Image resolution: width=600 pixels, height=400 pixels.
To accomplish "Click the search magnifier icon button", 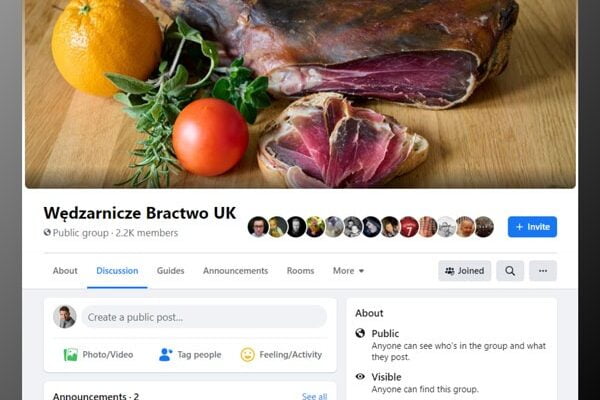I will tap(510, 270).
